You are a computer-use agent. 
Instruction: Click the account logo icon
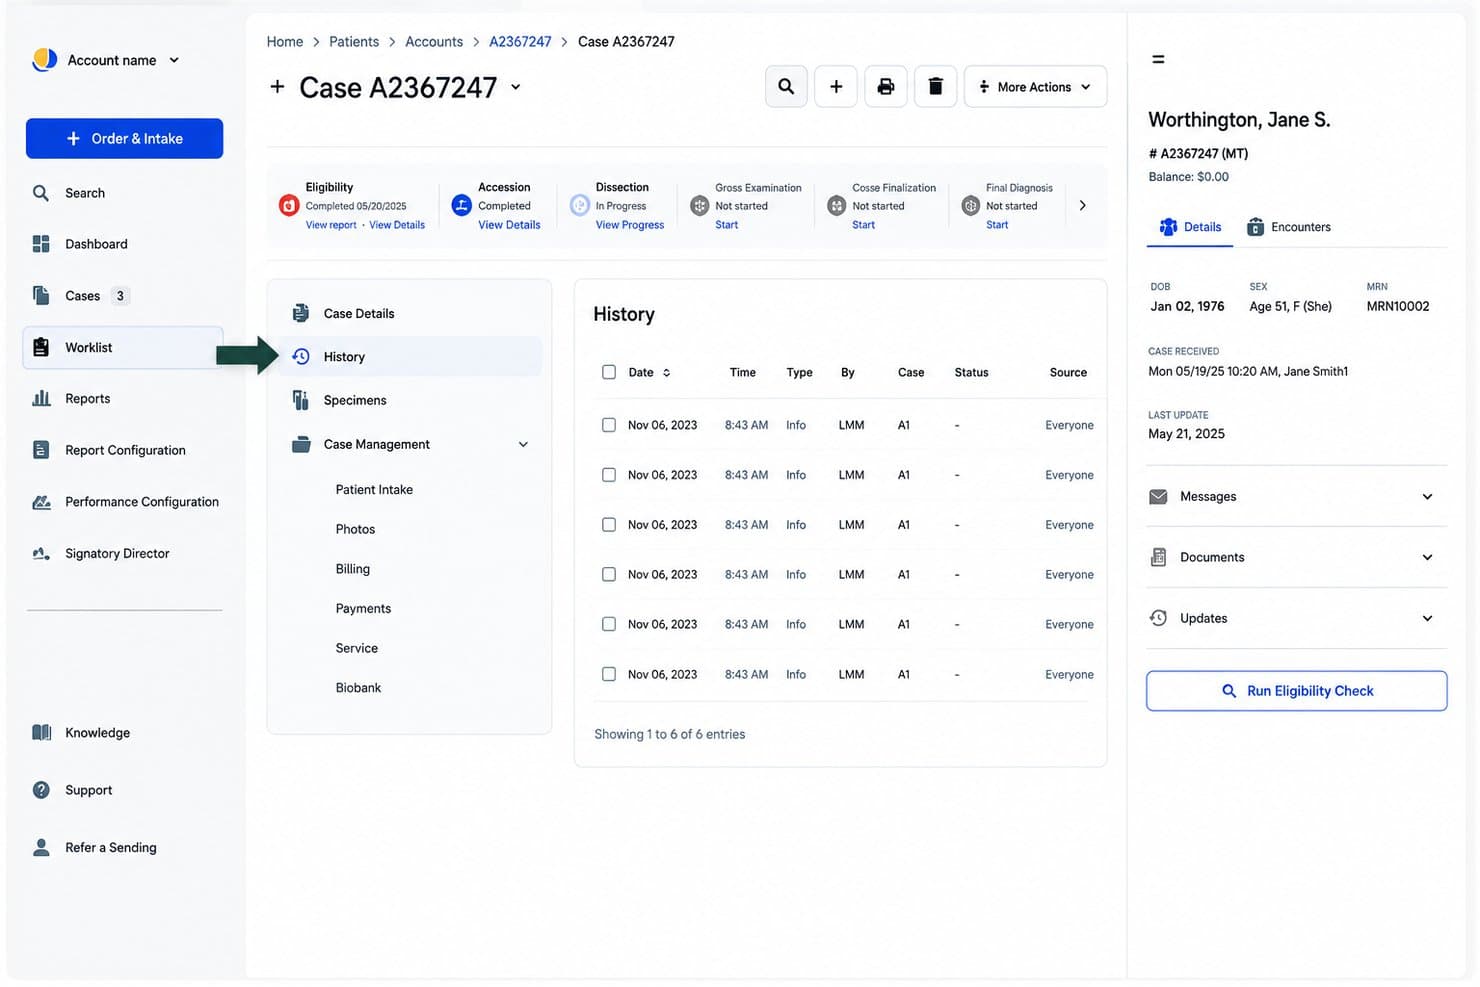(44, 60)
